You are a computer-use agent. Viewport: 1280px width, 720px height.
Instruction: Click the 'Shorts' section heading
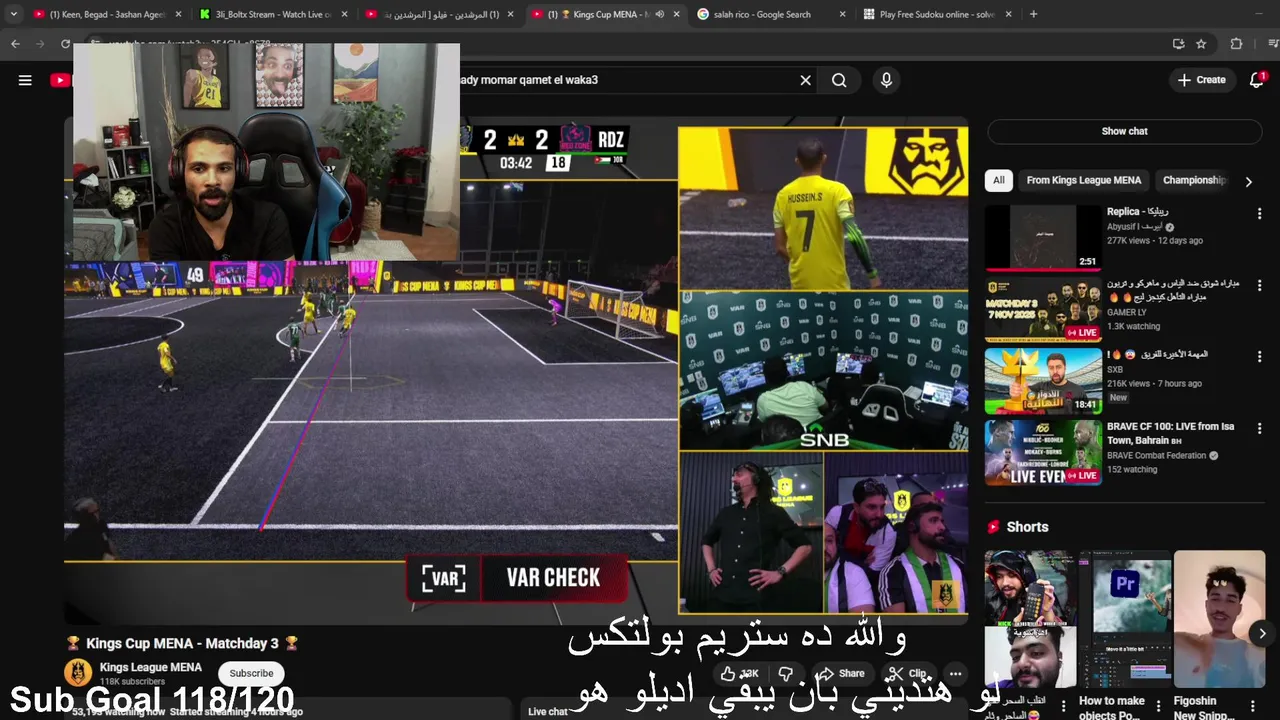pyautogui.click(x=1027, y=527)
